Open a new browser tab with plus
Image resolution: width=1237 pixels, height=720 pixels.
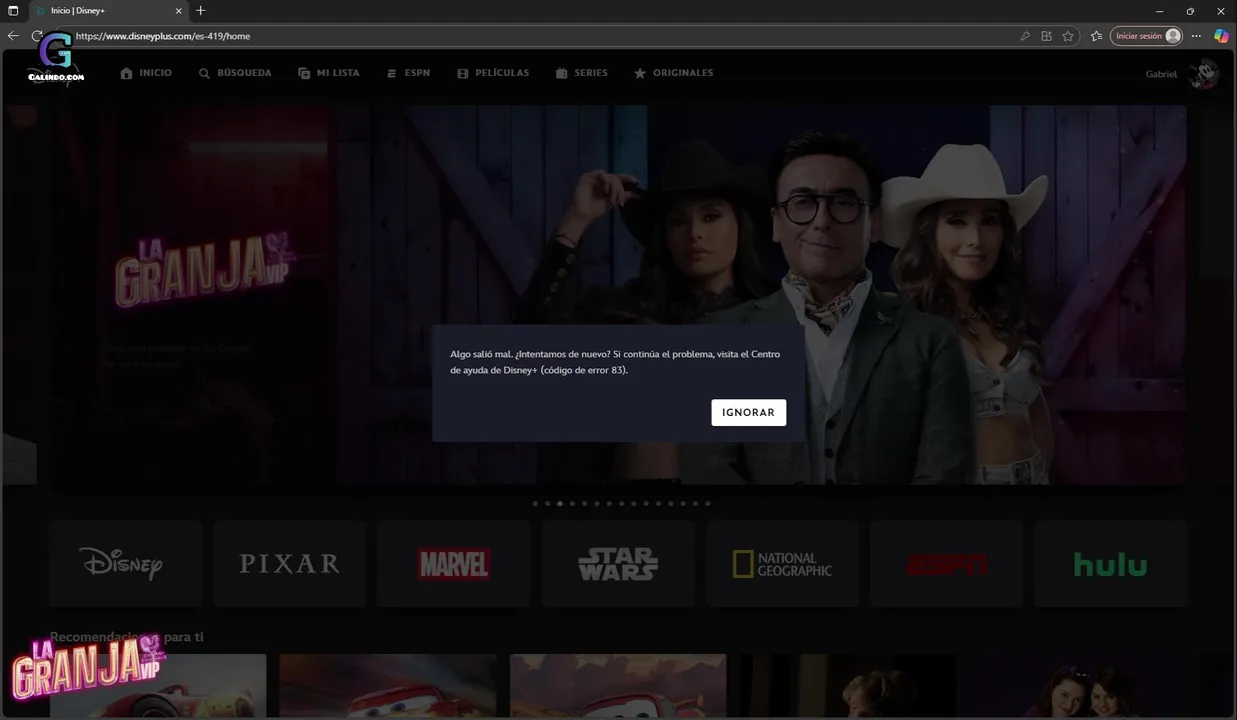(x=201, y=11)
